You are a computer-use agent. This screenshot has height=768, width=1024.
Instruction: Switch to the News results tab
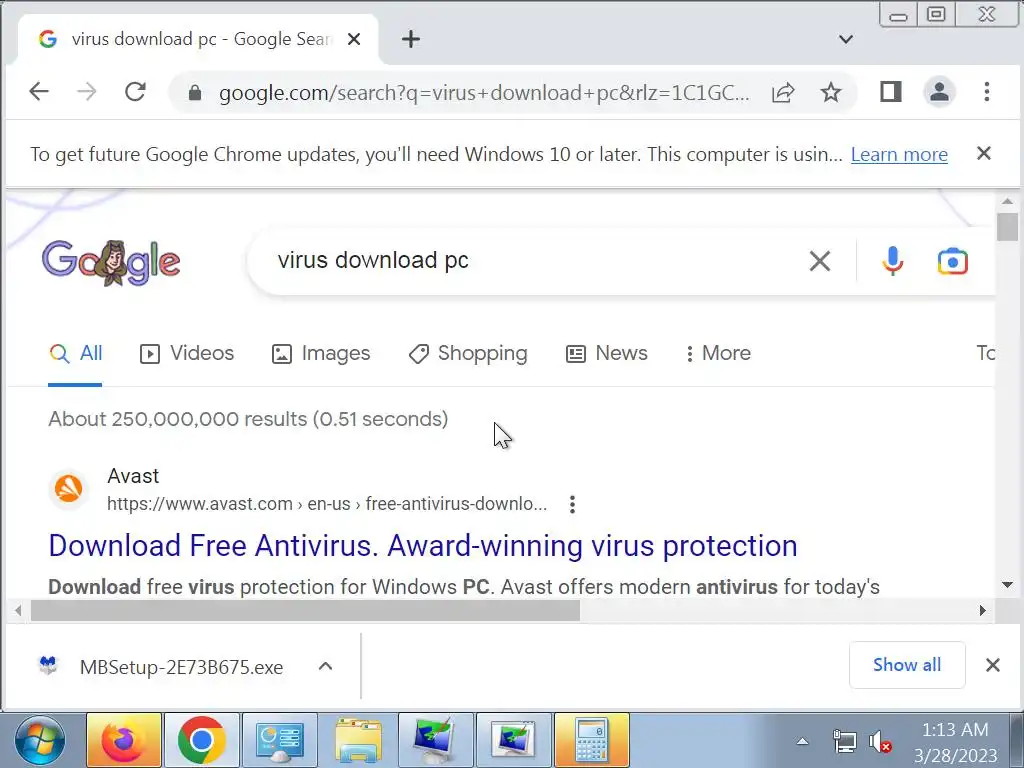(607, 353)
